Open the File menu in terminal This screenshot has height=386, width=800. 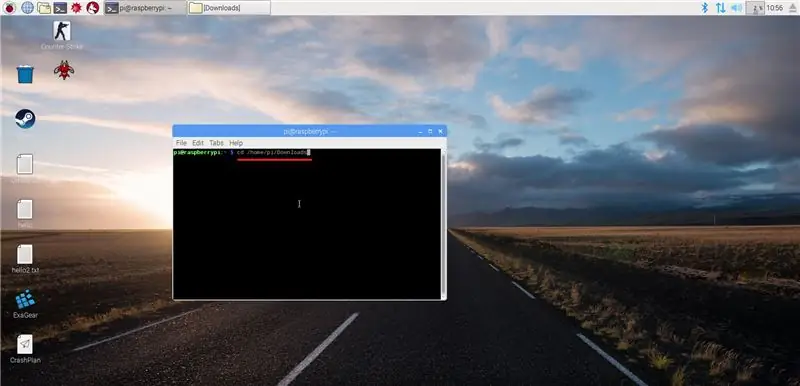click(x=181, y=143)
